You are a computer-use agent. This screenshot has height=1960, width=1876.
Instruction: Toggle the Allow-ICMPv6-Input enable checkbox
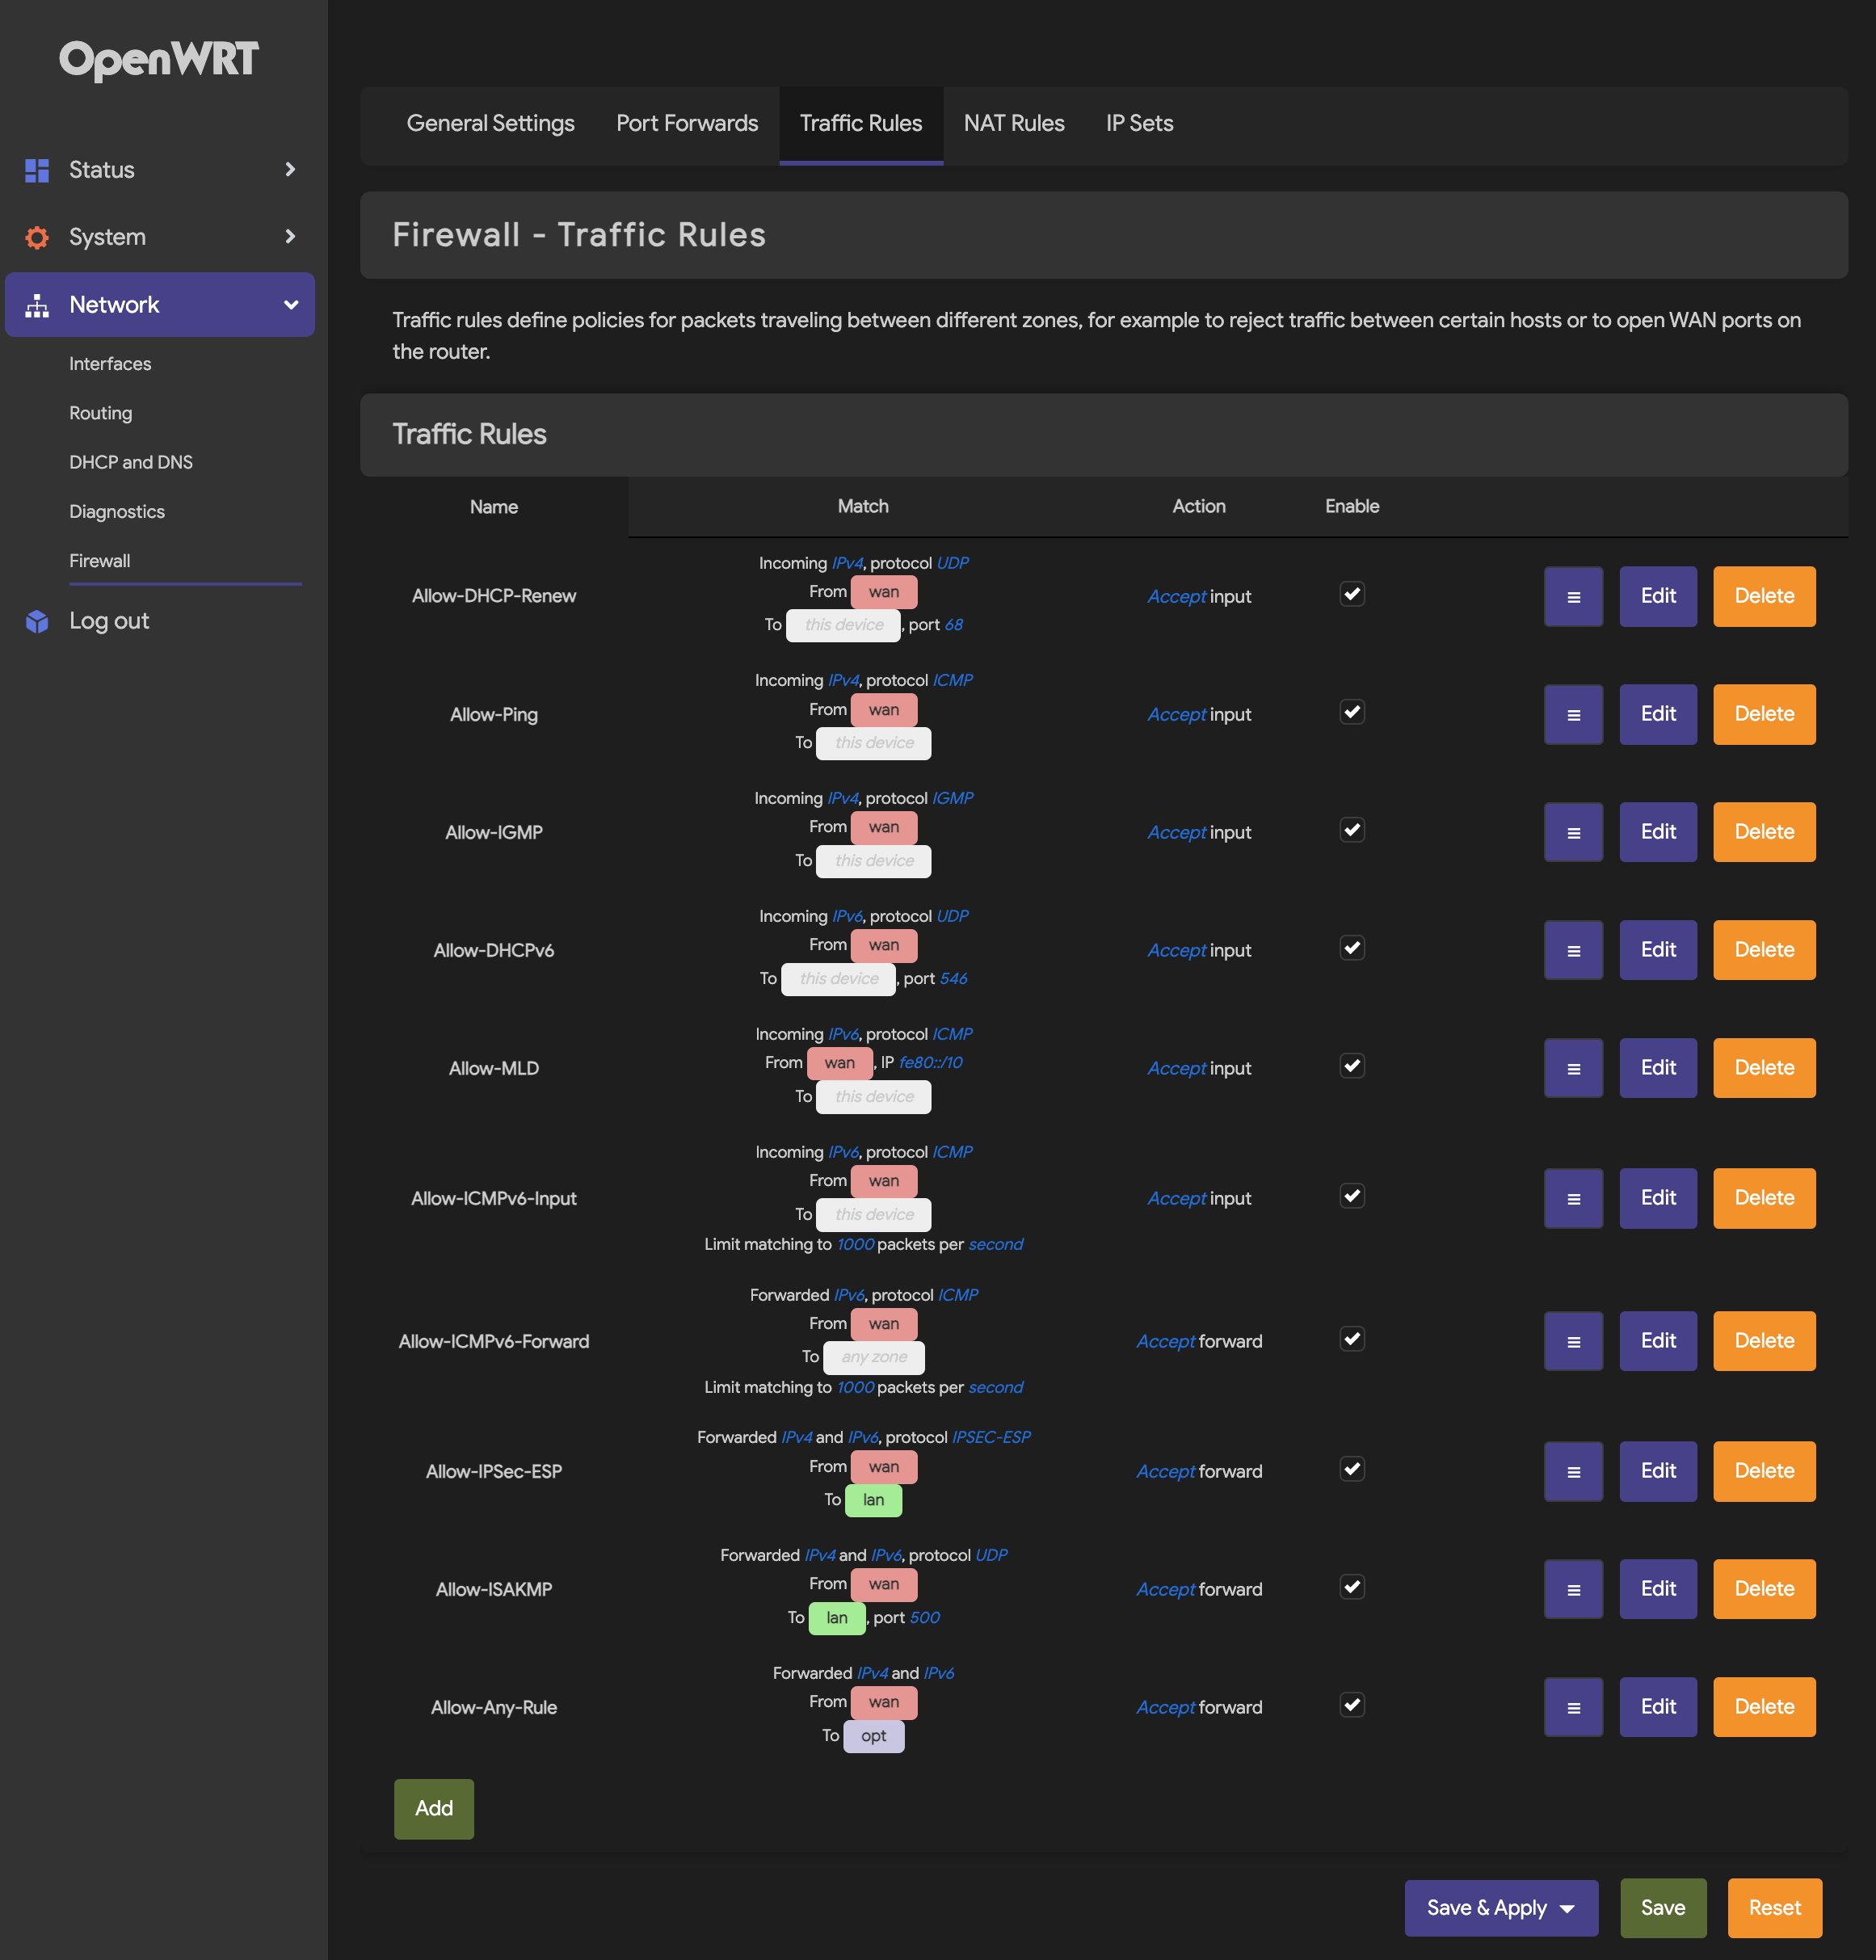coord(1352,1196)
